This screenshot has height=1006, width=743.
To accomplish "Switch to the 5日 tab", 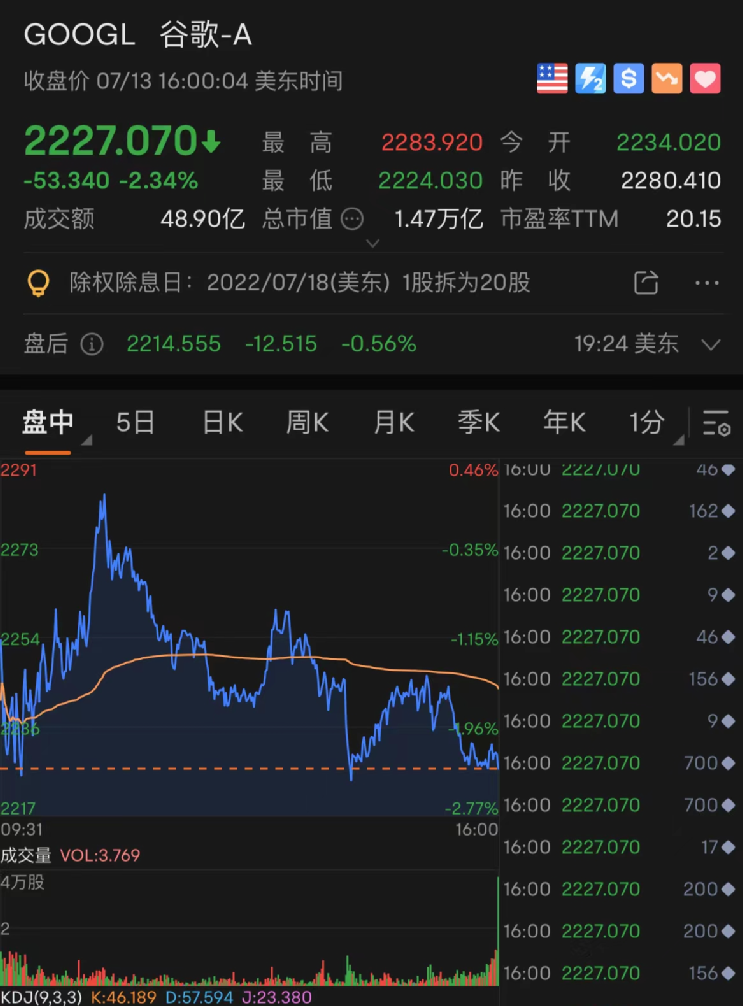I will 135,423.
